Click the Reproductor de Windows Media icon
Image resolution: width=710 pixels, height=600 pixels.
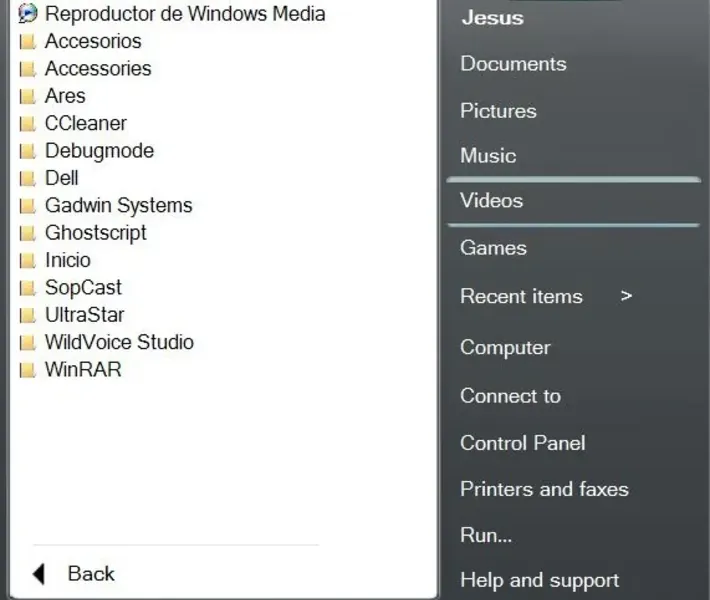(x=27, y=14)
